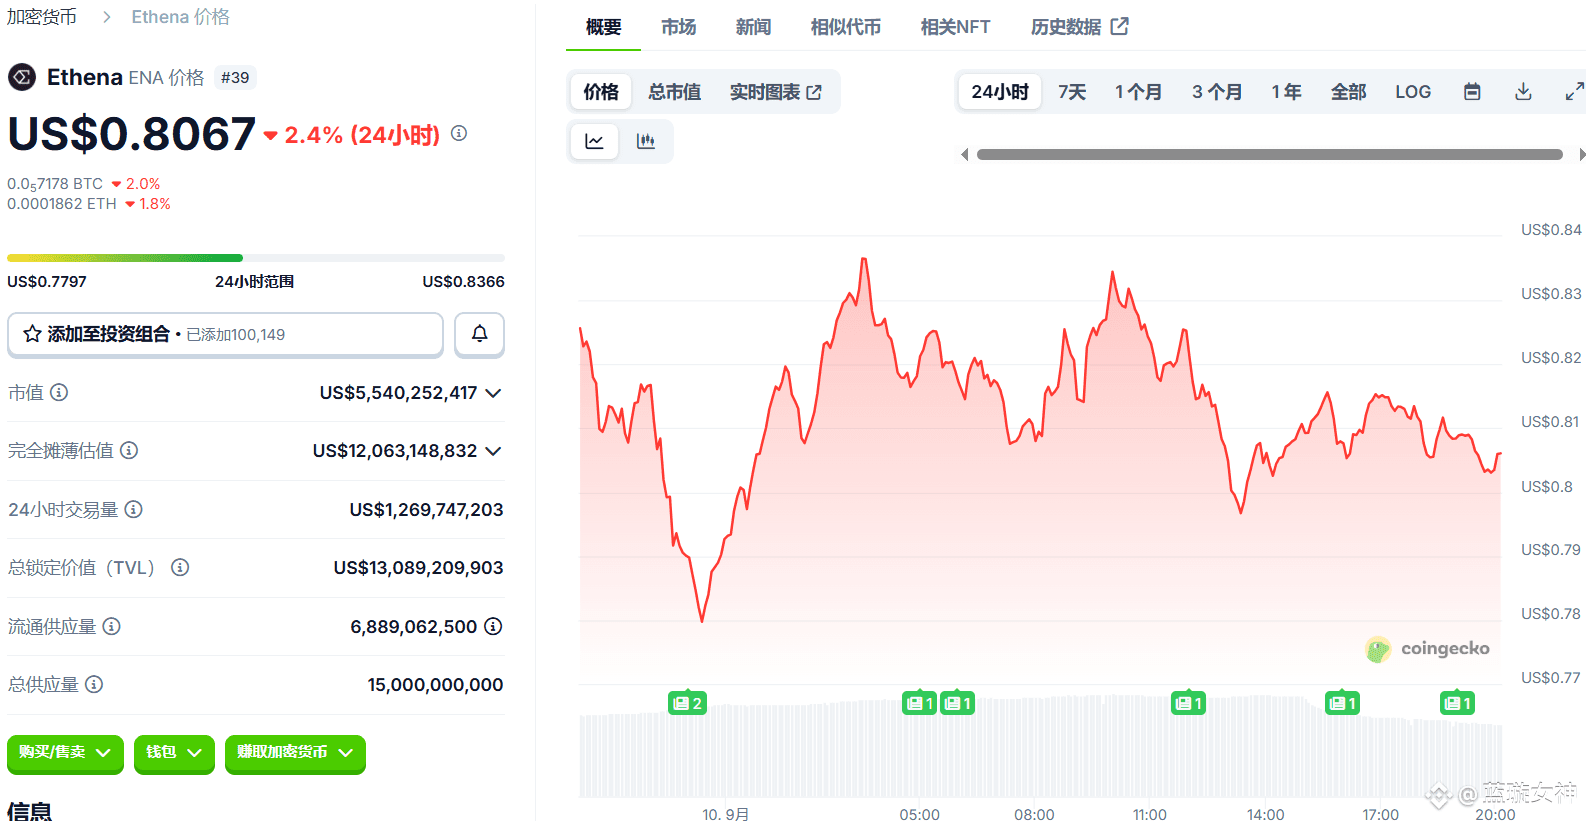This screenshot has width=1586, height=821.
Task: Expand the market cap value chevron
Action: click(493, 393)
